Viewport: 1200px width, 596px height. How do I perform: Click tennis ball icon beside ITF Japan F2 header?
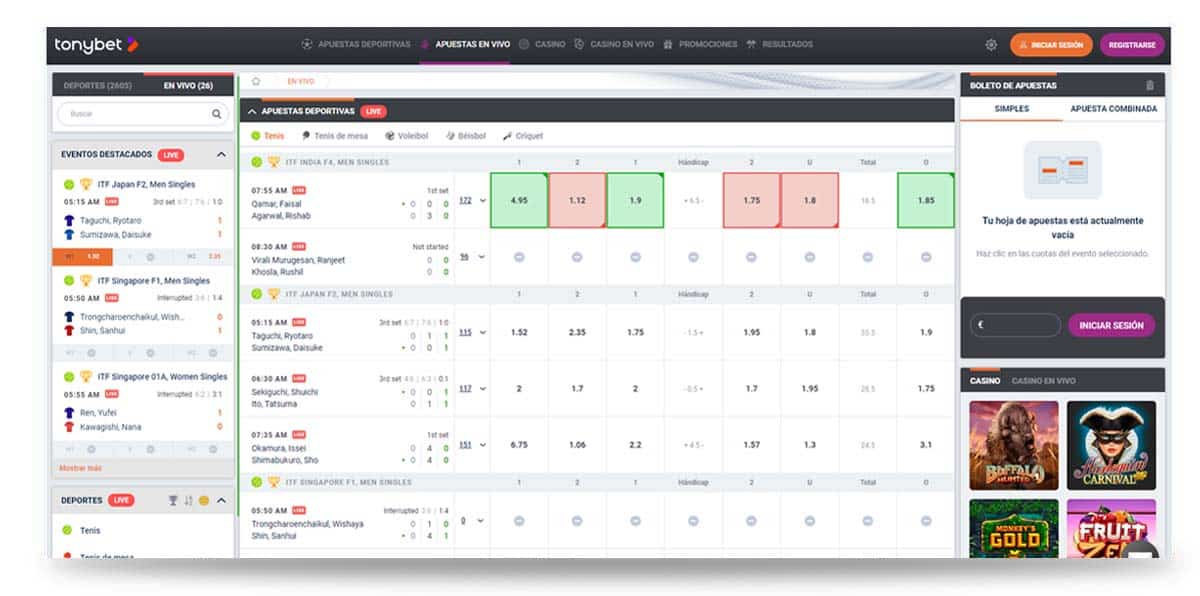[x=257, y=294]
